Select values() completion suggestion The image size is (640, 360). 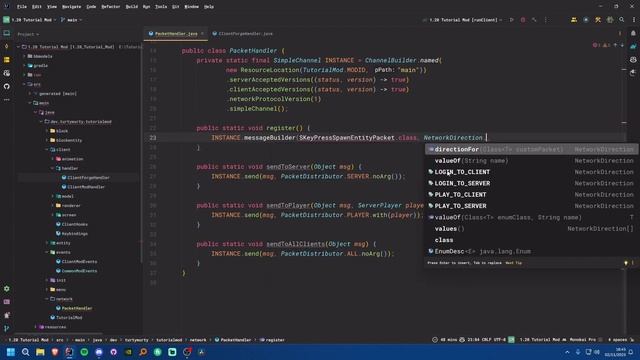click(531, 229)
